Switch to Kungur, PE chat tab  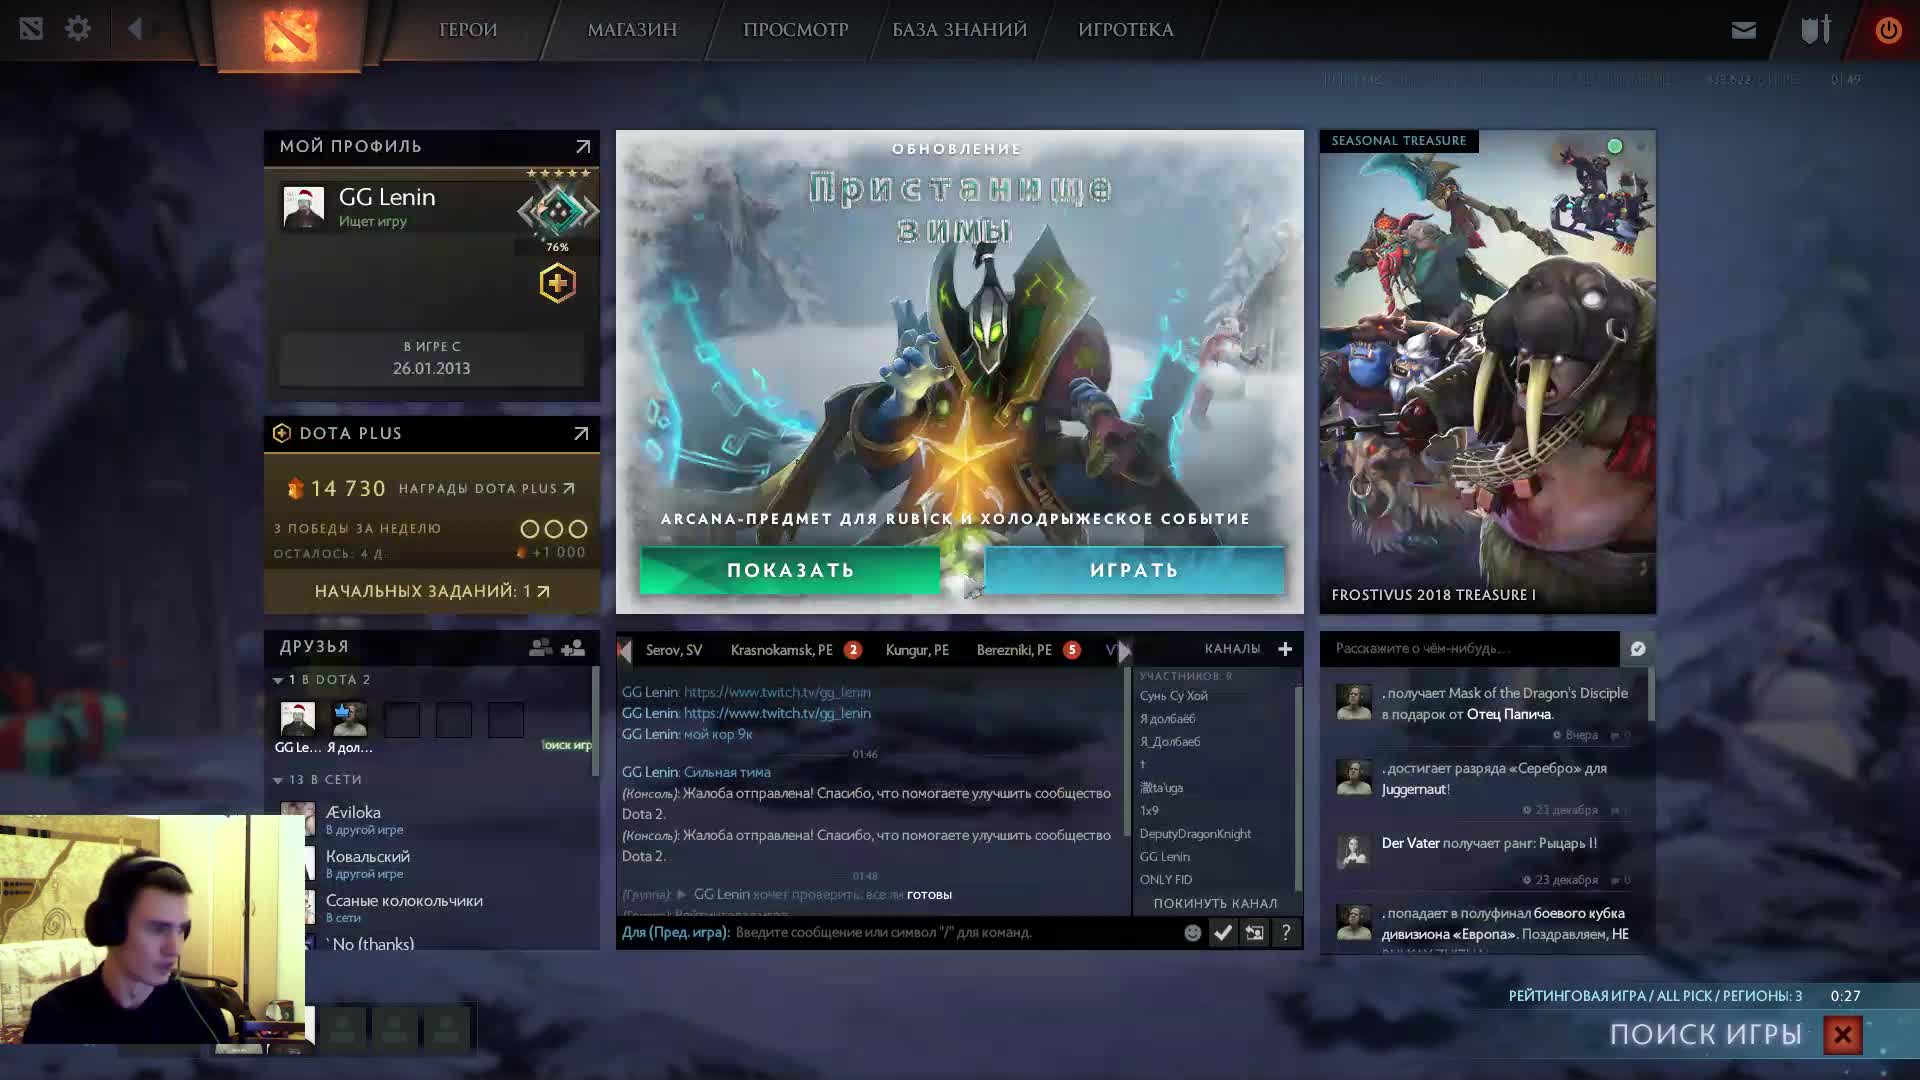click(x=917, y=650)
